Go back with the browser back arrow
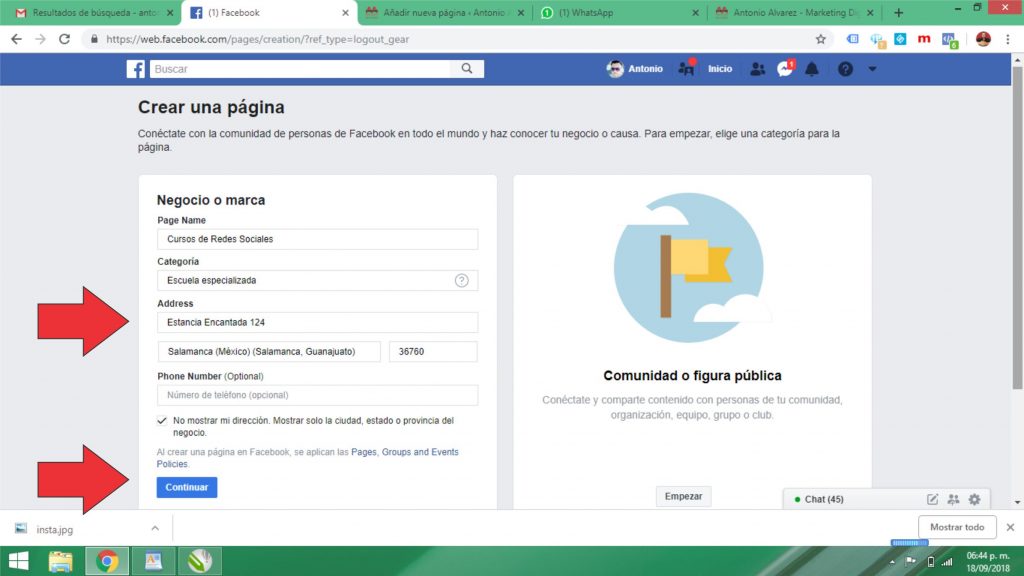 (x=16, y=39)
